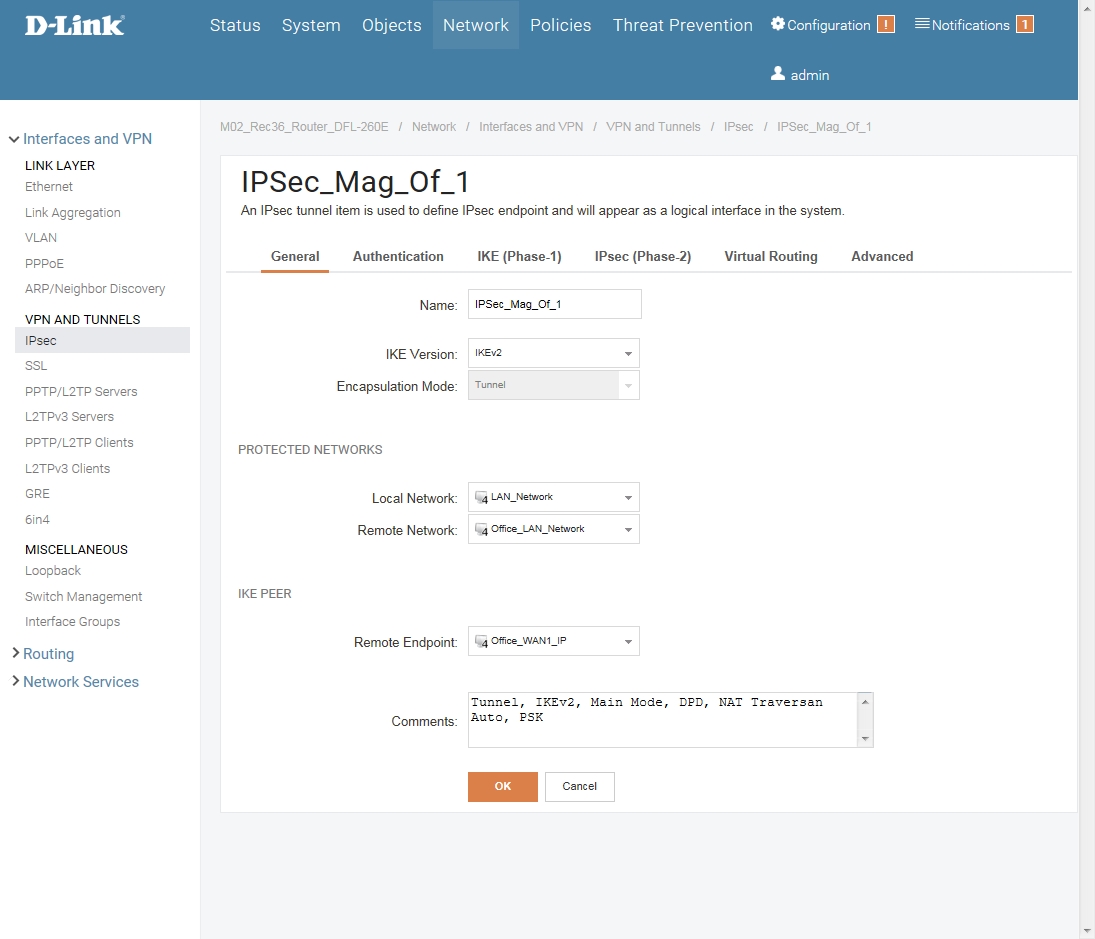
Task: Open ARP/Neighbor Discovery in the sidebar
Action: point(95,288)
